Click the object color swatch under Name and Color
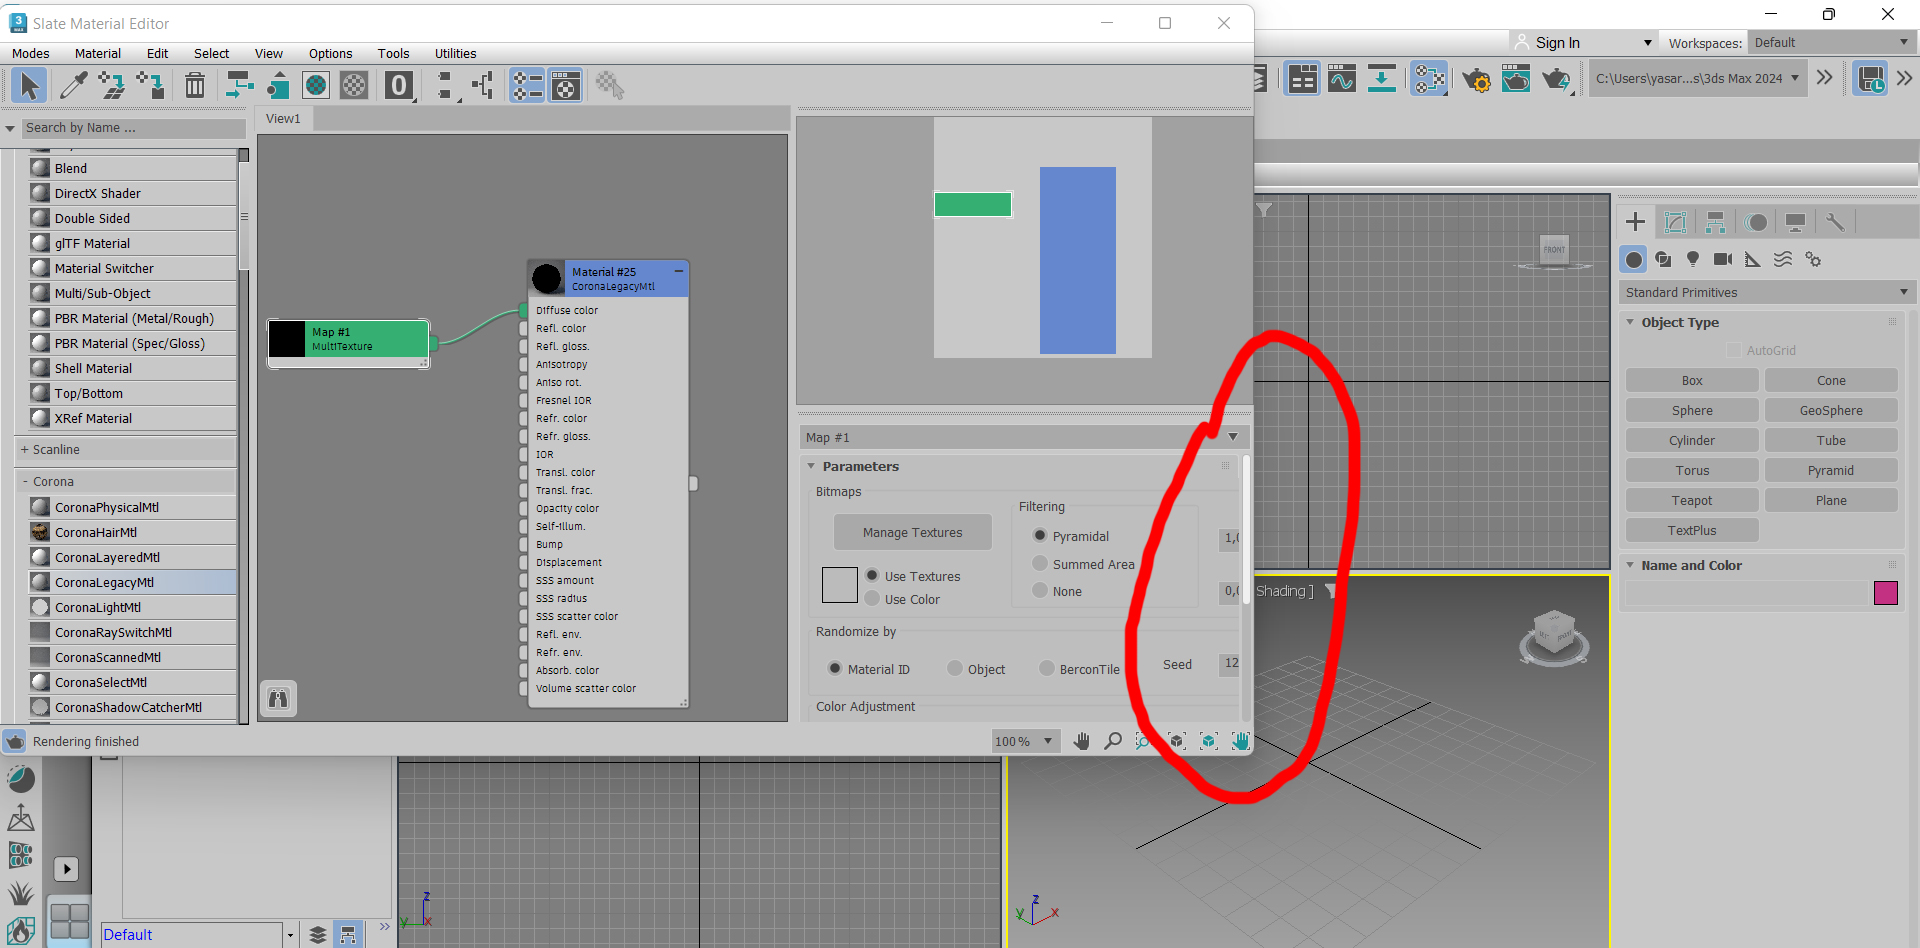Viewport: 1920px width, 948px height. pyautogui.click(x=1886, y=593)
